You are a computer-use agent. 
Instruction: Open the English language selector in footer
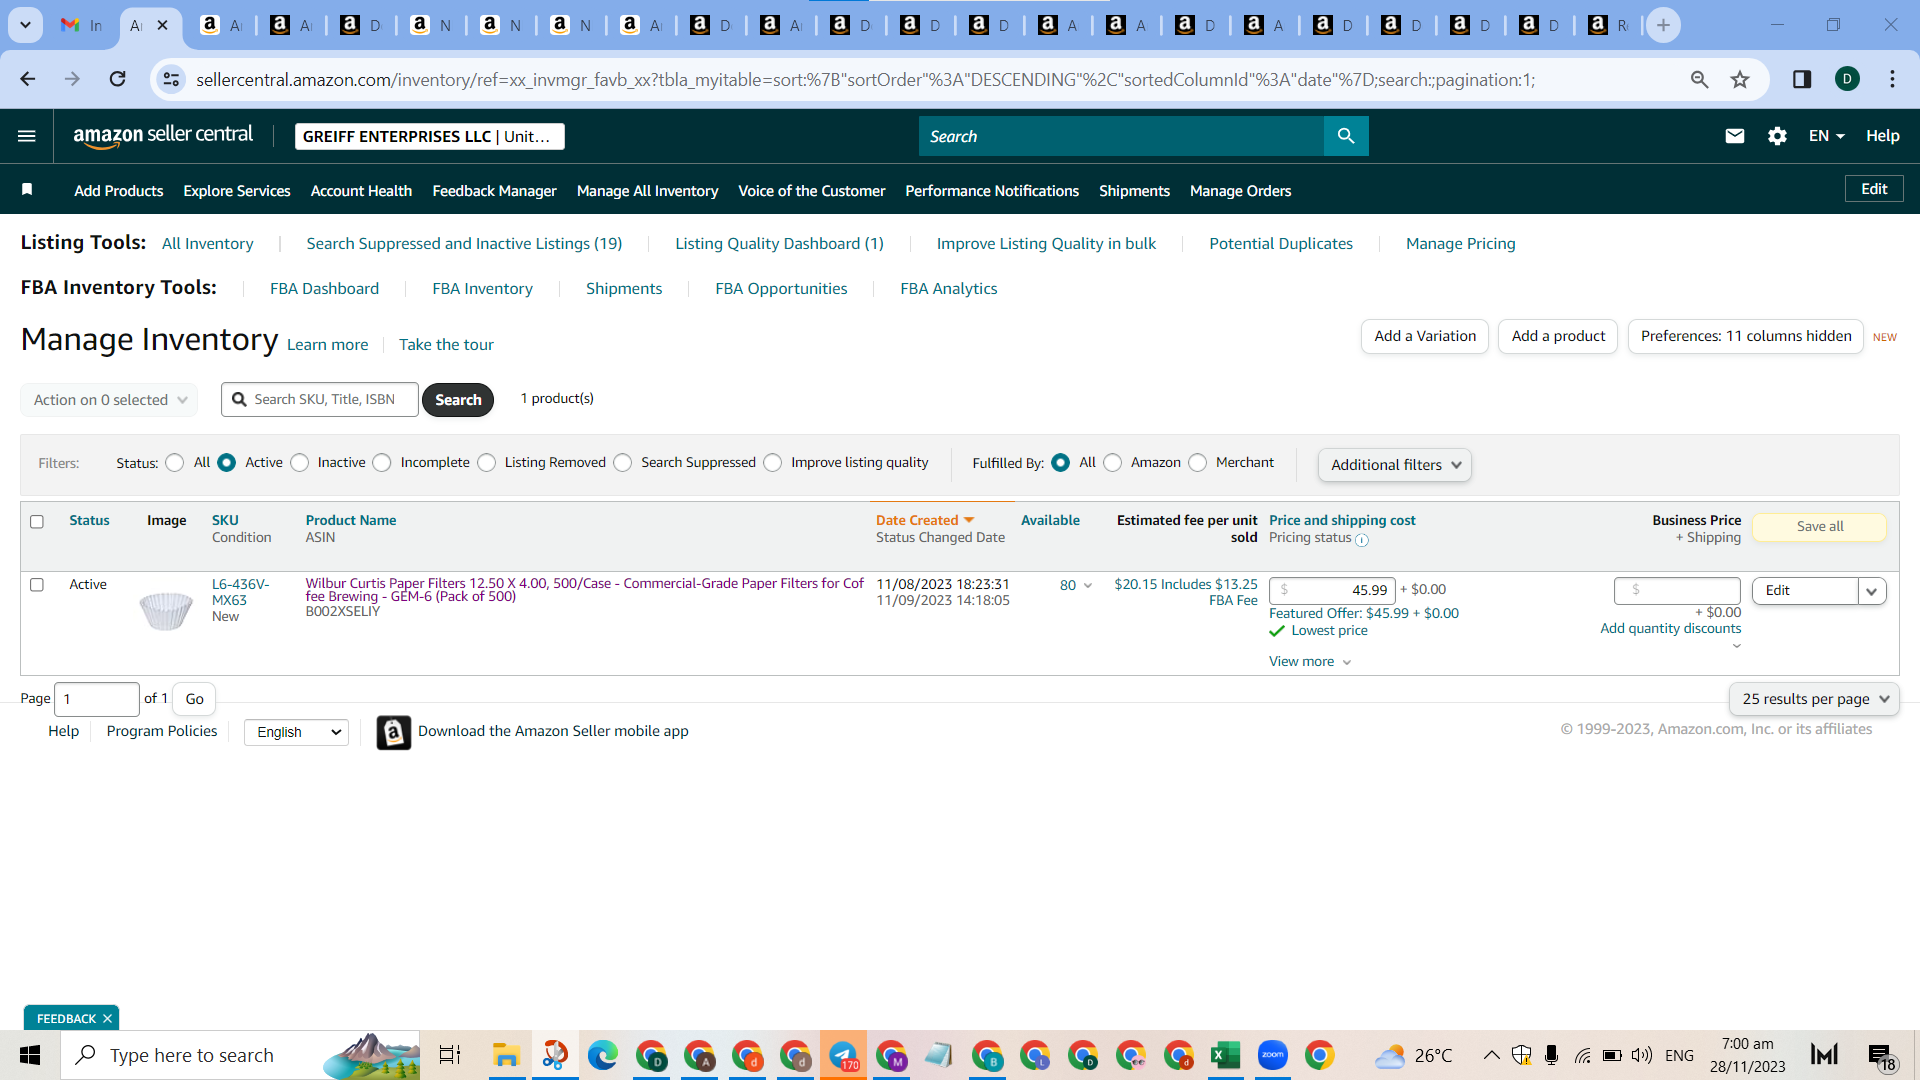296,732
